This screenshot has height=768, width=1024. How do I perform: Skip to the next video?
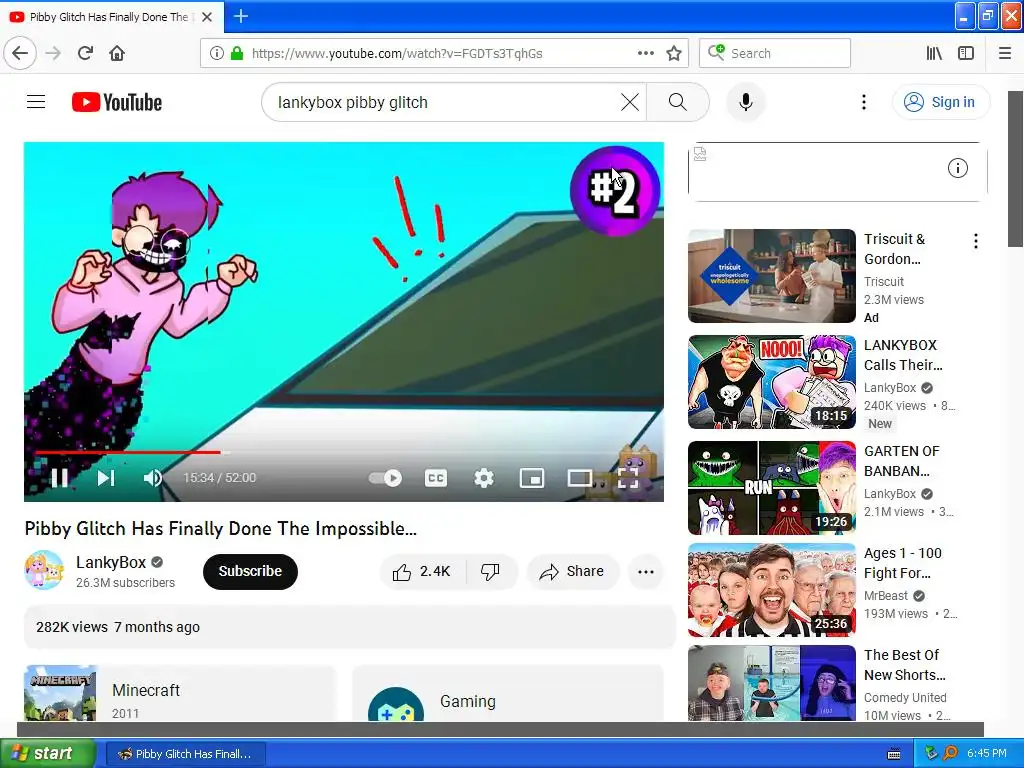[106, 478]
